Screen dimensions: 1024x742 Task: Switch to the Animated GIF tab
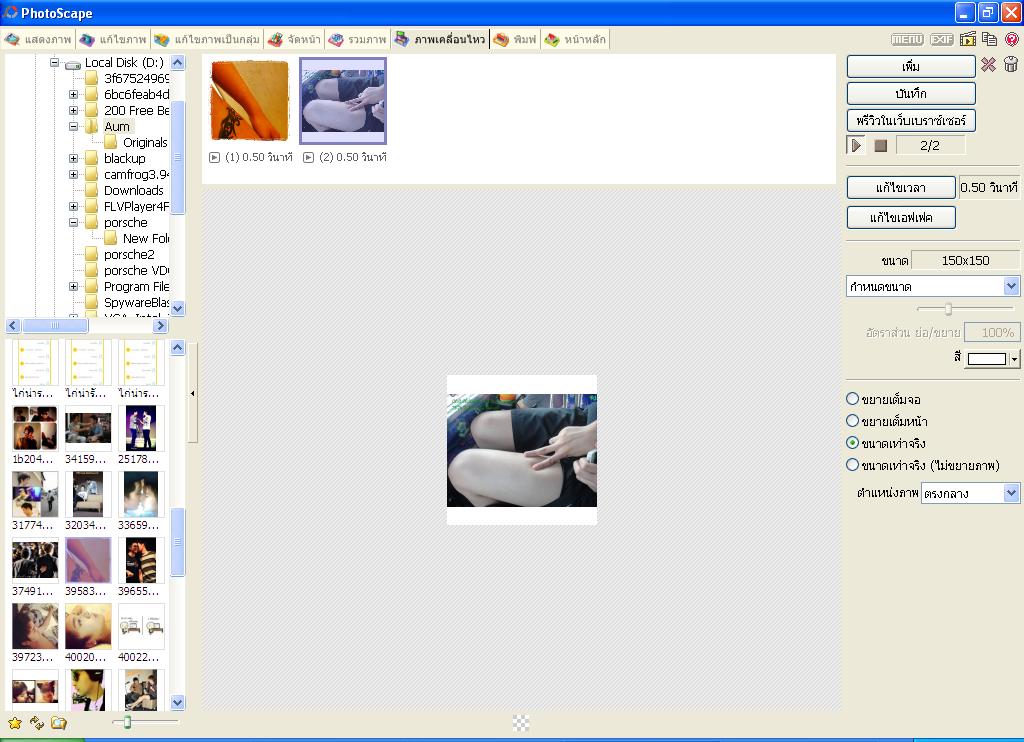441,39
